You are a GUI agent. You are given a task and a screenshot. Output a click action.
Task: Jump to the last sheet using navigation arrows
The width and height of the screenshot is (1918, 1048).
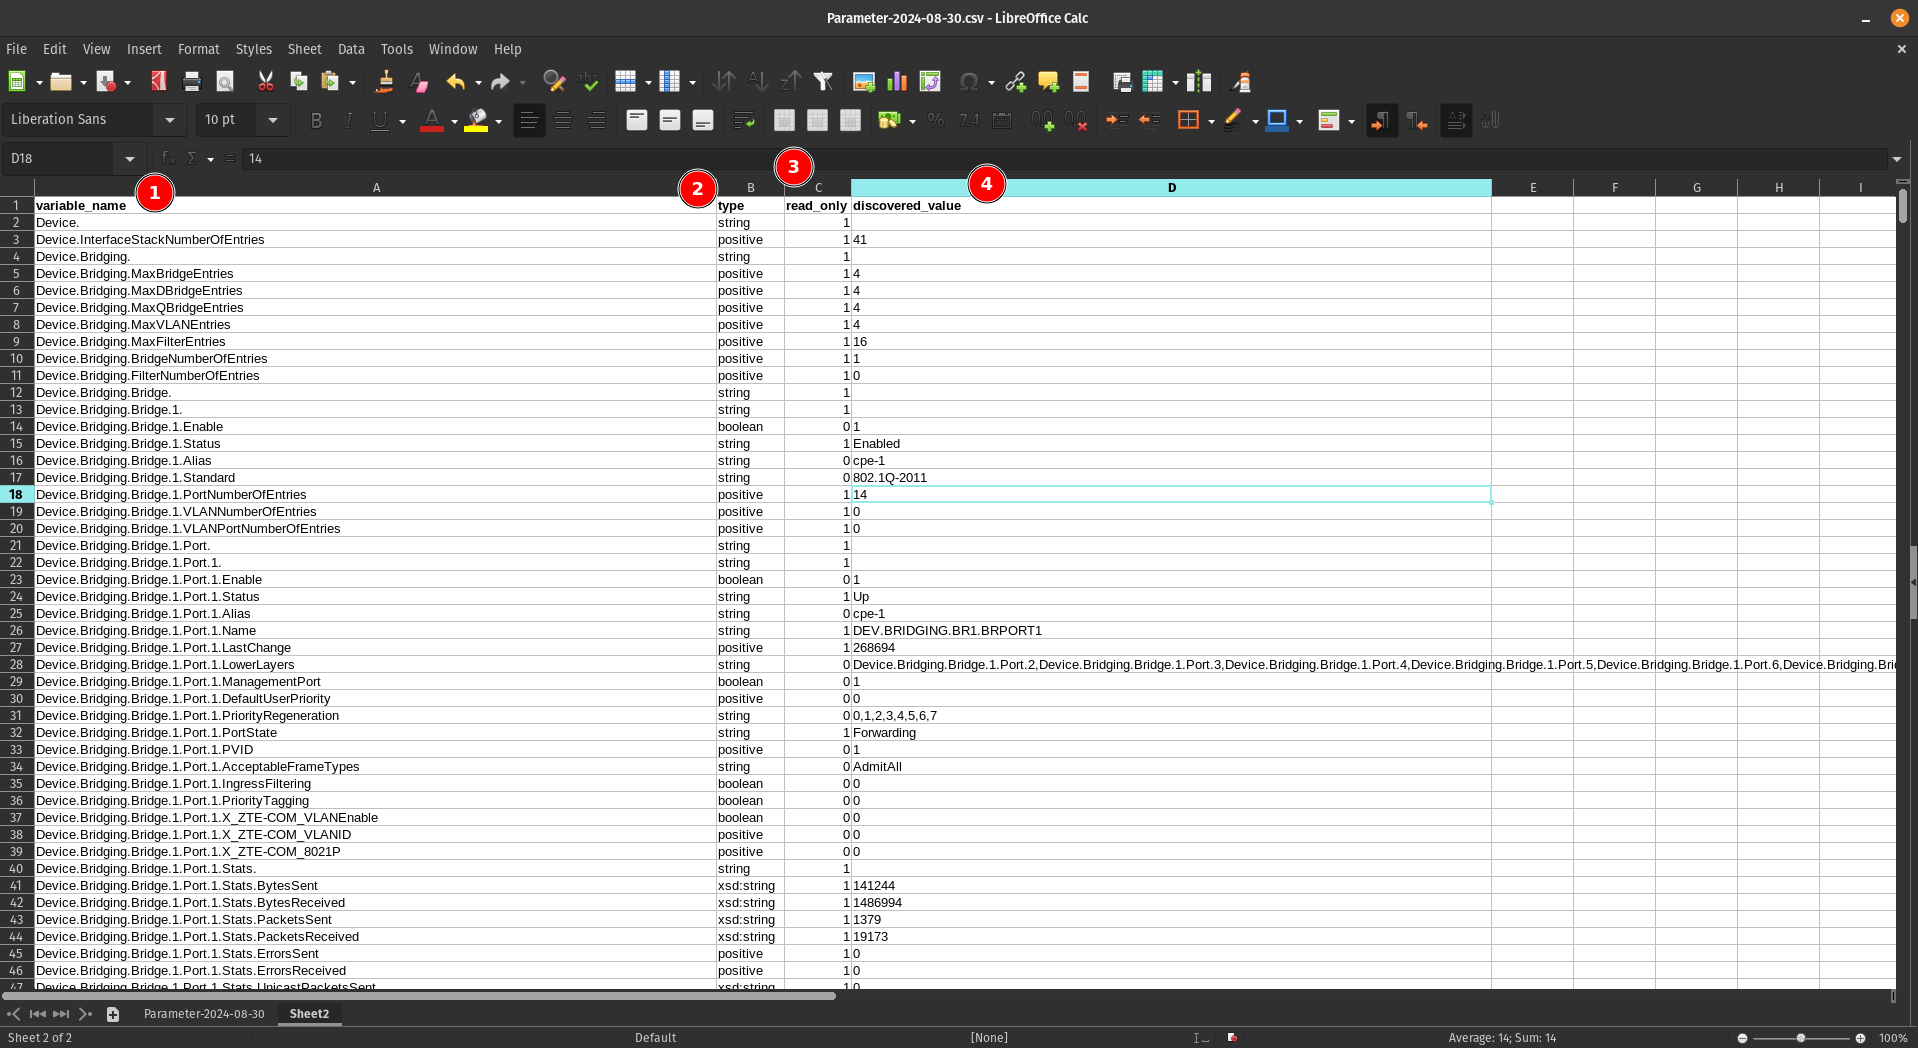pos(61,1013)
